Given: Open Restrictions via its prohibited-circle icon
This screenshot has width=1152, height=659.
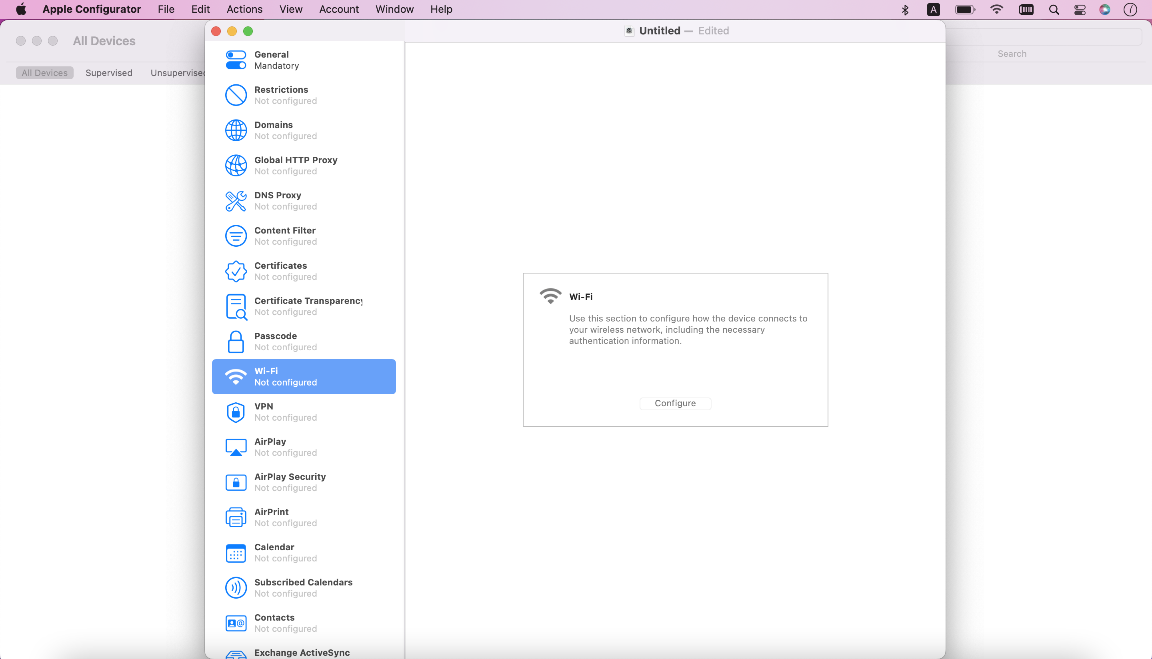Looking at the screenshot, I should click(x=236, y=96).
